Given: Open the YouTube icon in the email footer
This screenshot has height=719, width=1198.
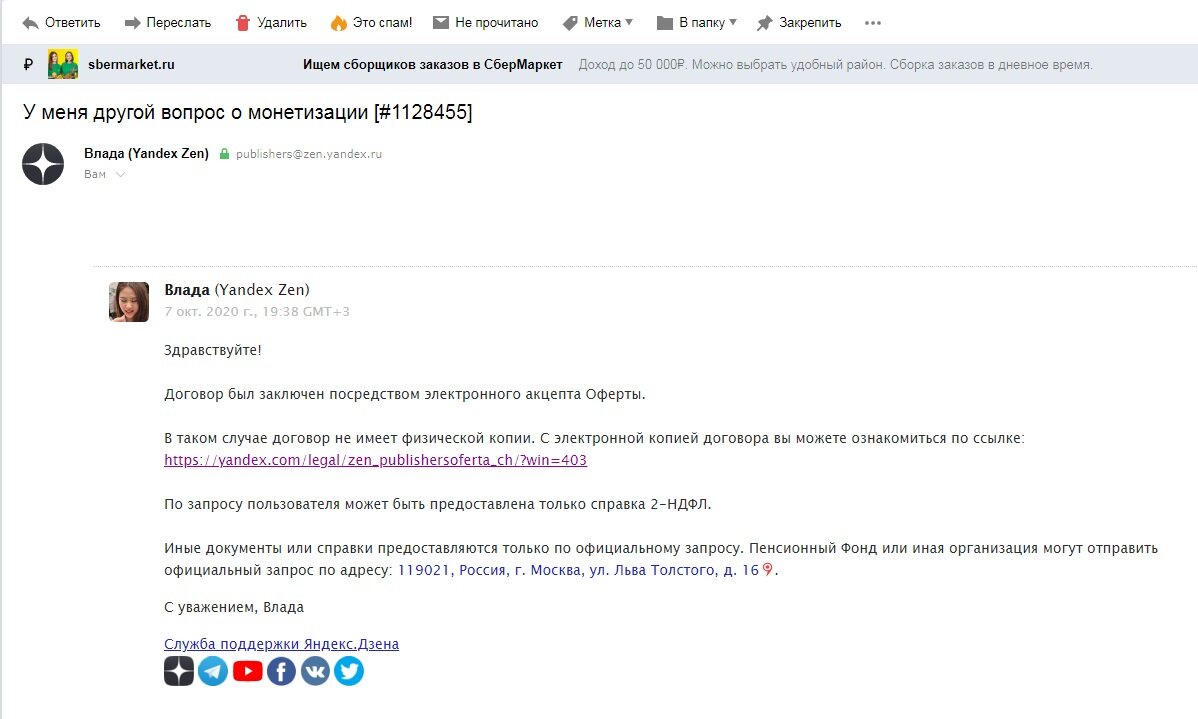Looking at the screenshot, I should (x=247, y=670).
